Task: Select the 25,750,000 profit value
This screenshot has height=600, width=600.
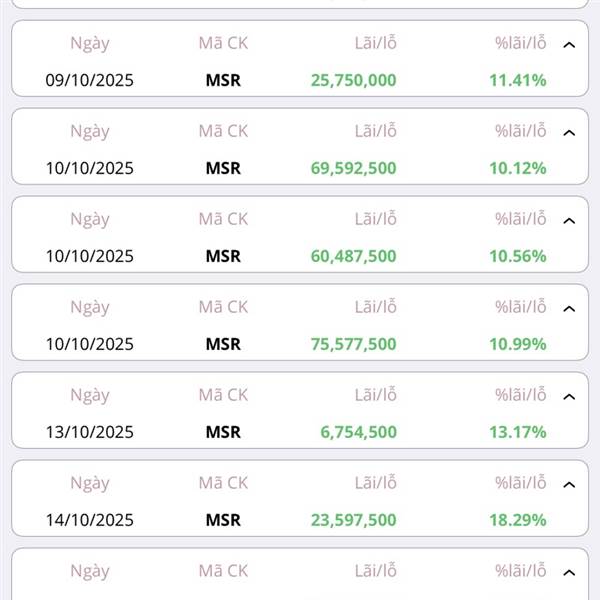Action: tap(353, 80)
